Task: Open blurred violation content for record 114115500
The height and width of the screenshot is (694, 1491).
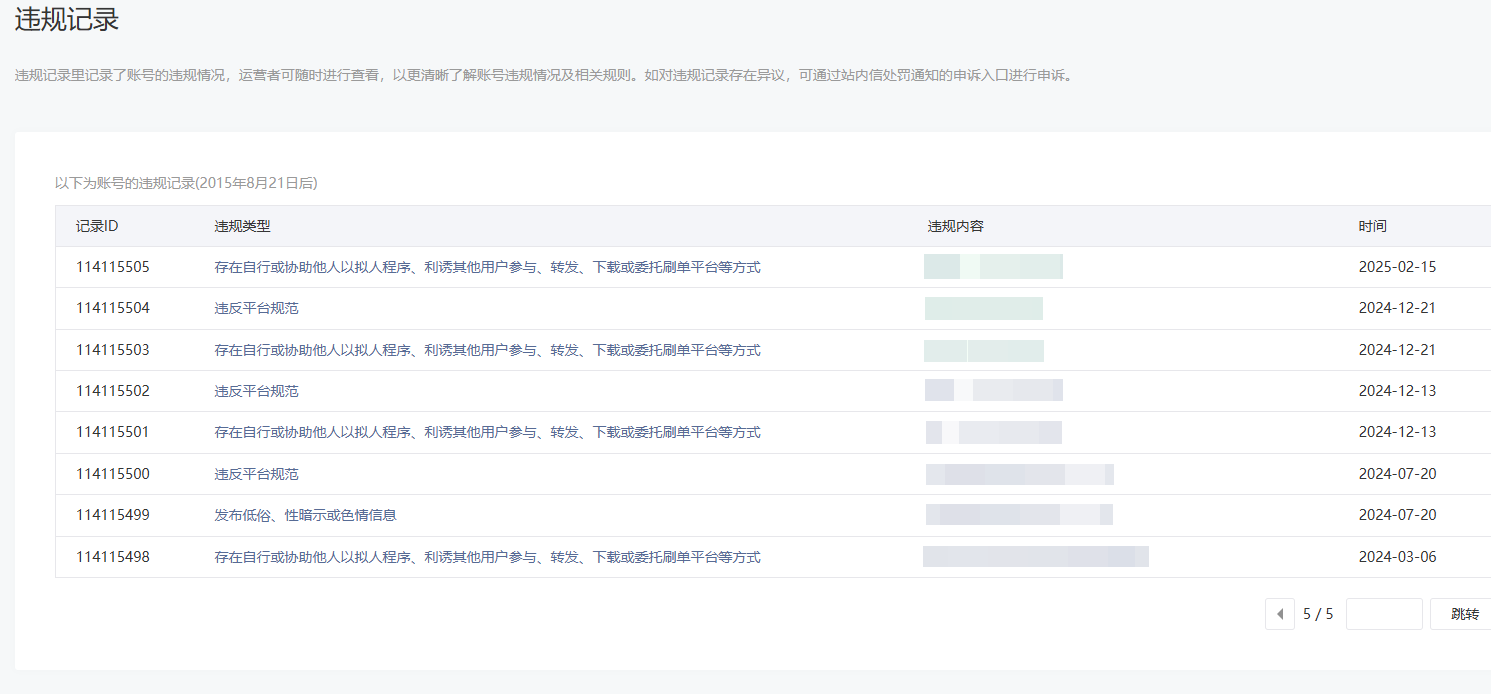Action: (1019, 474)
